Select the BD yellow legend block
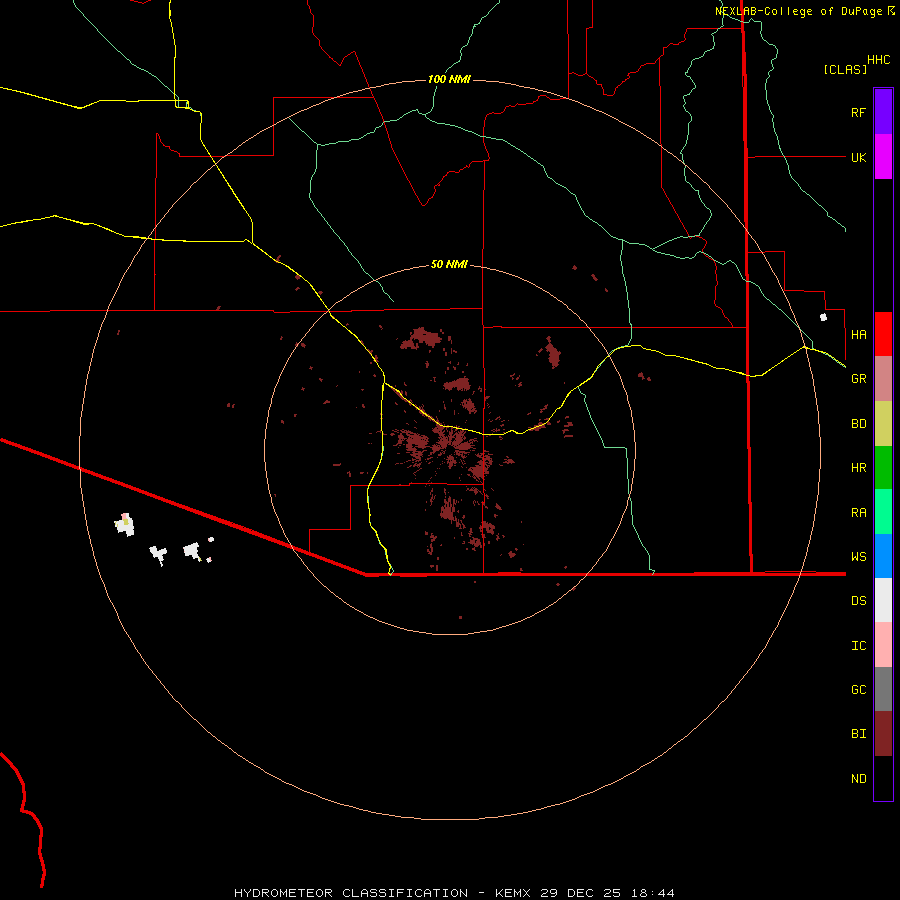900x900 pixels. [883, 424]
